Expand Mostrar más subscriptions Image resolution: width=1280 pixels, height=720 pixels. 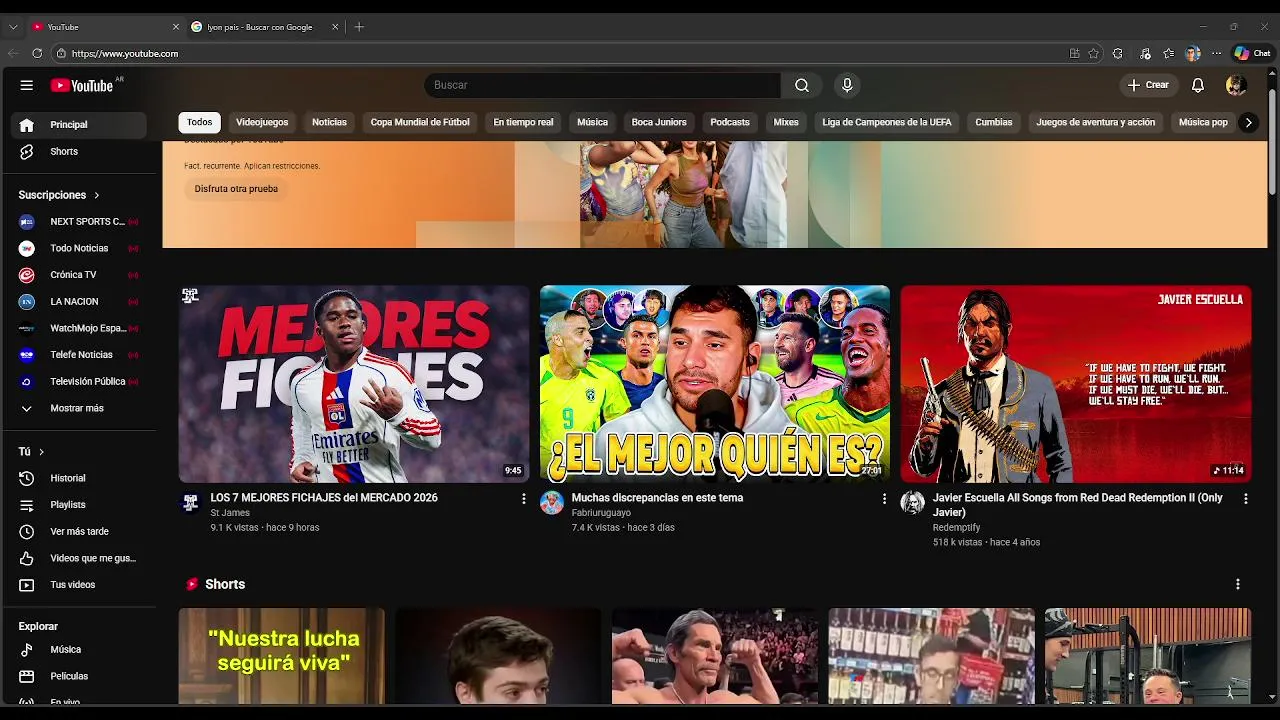coord(79,408)
